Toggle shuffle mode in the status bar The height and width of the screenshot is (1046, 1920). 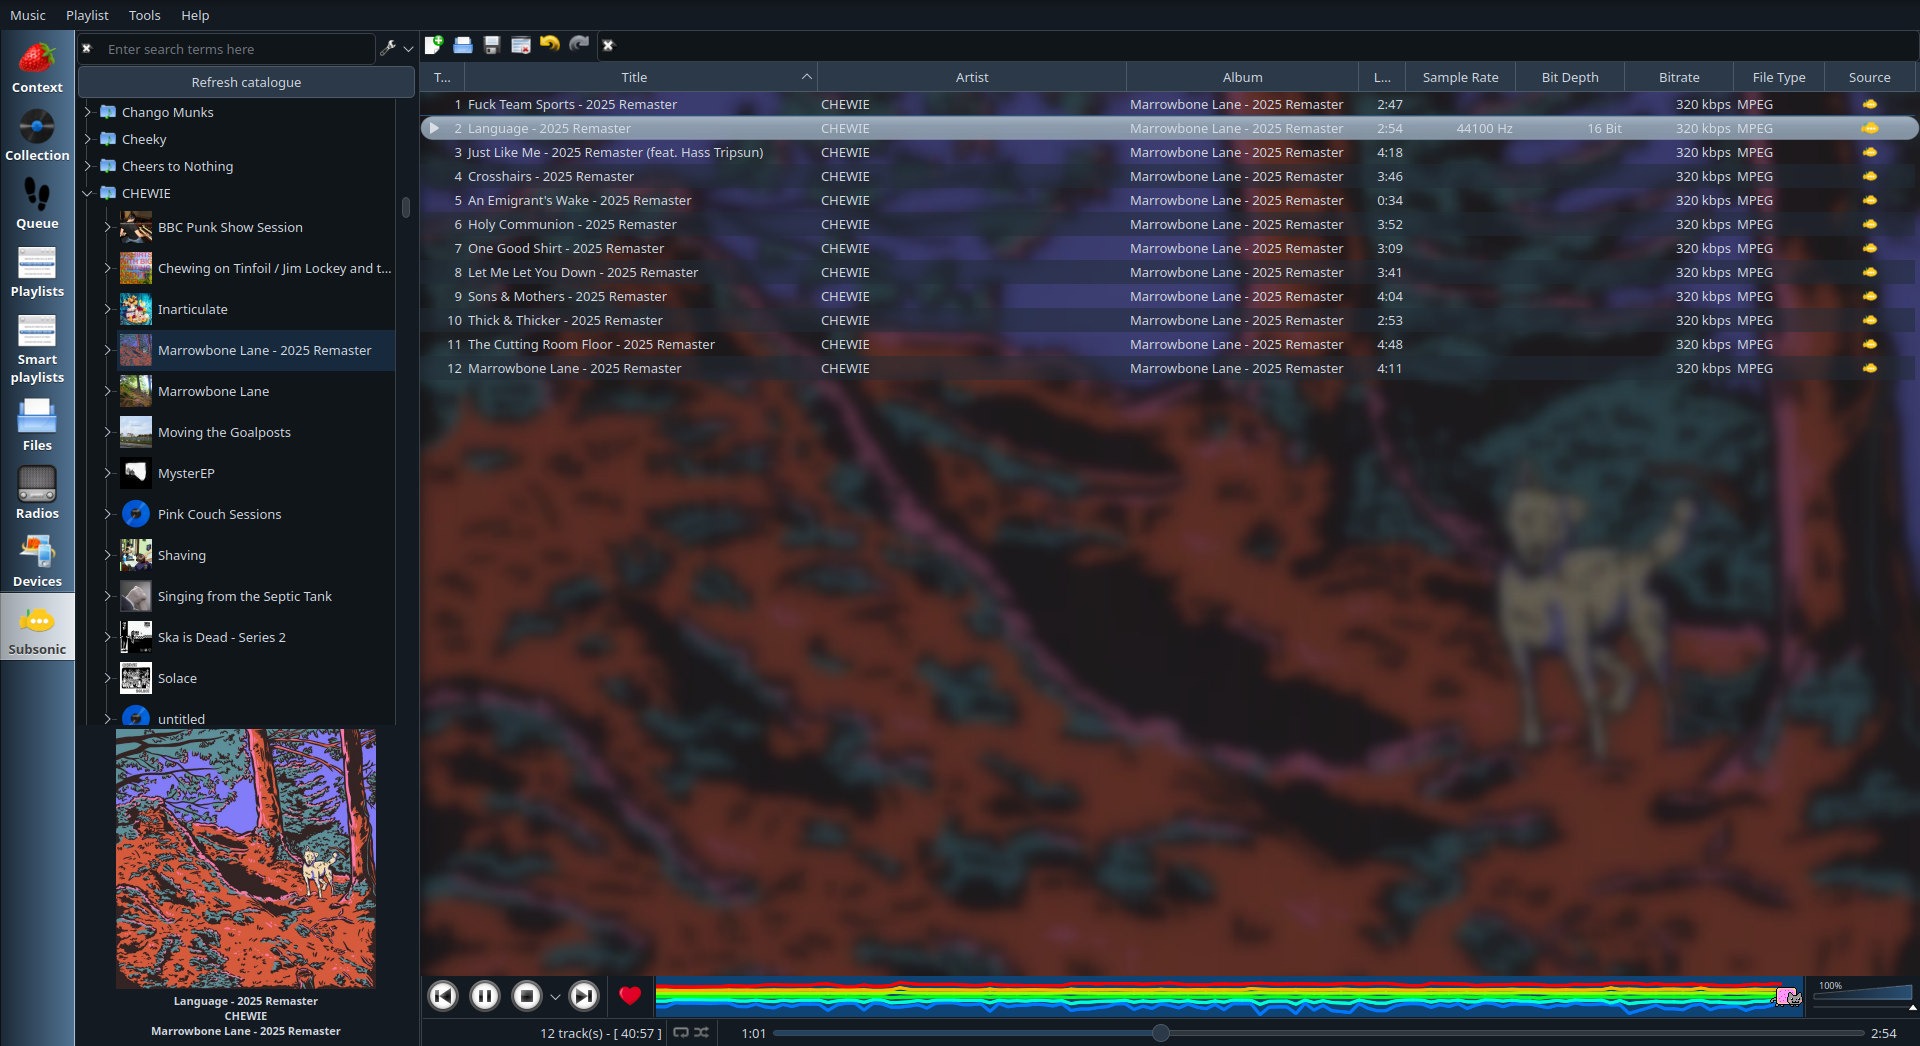coord(702,1032)
